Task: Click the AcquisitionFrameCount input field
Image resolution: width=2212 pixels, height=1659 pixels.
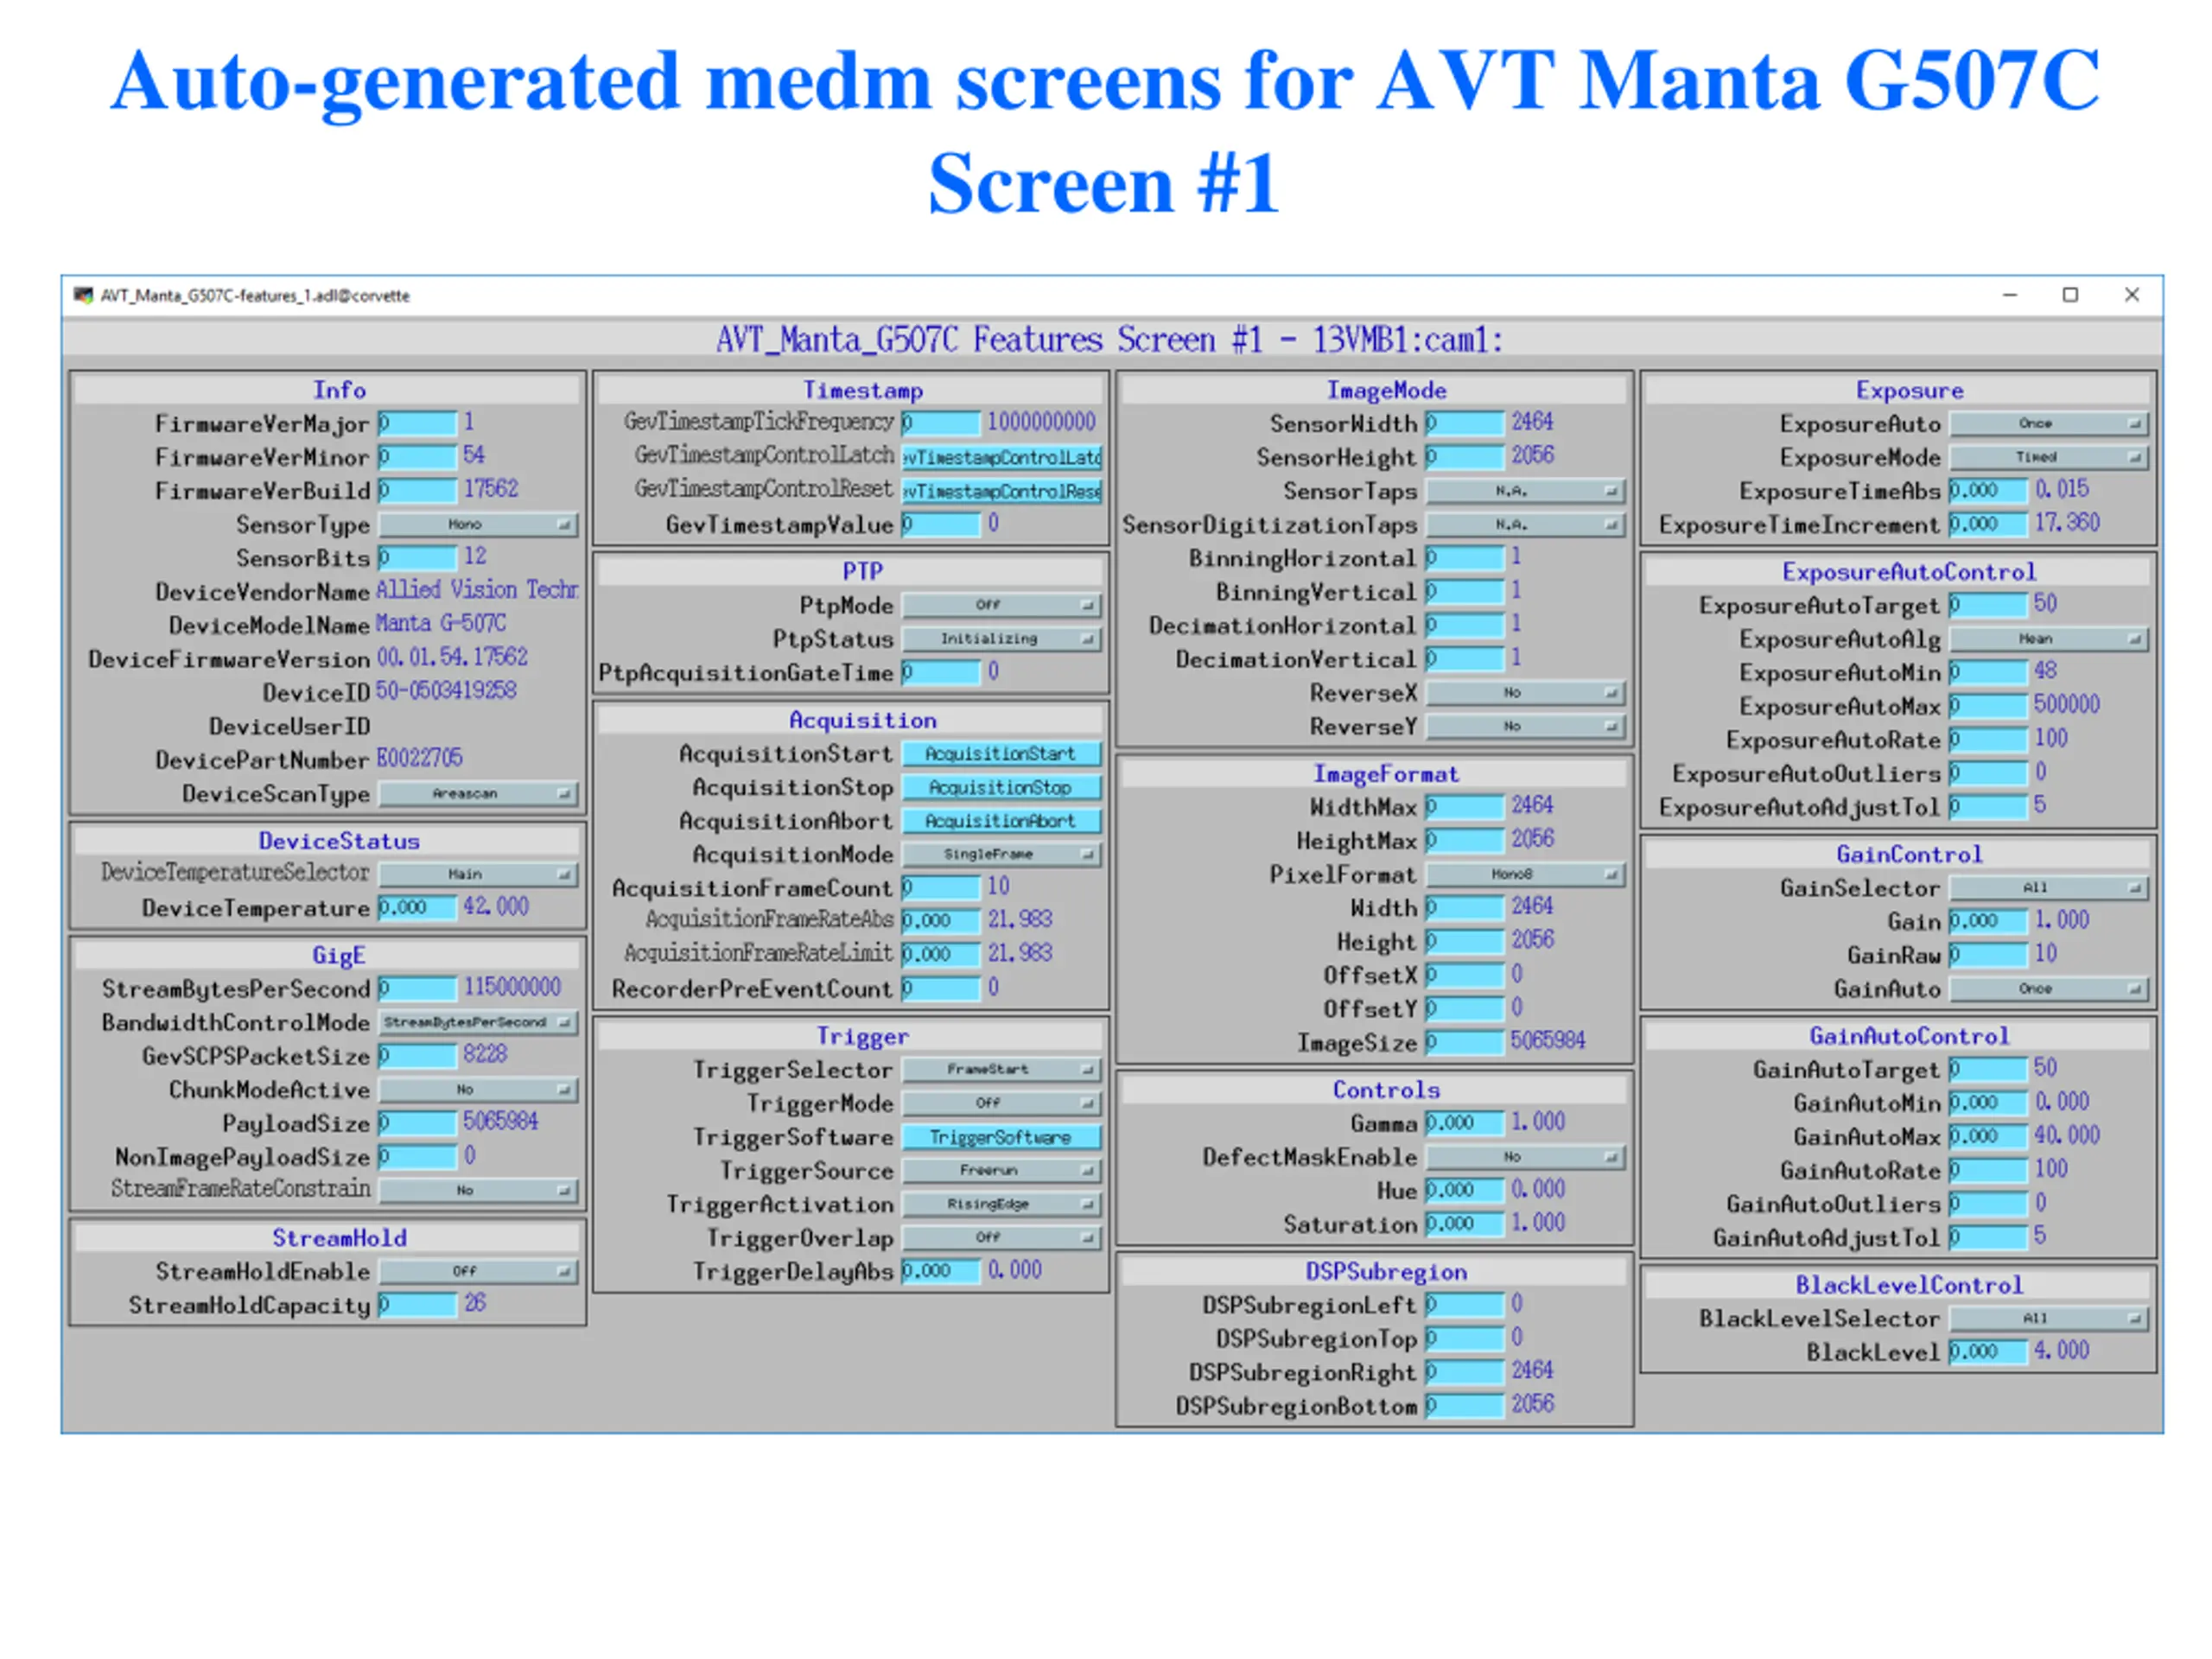Action: click(x=941, y=888)
